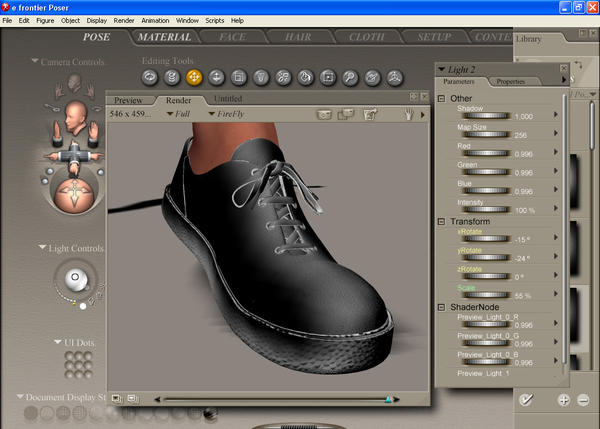Select the View Magnifier tool
The height and width of the screenshot is (429, 600).
coord(348,76)
